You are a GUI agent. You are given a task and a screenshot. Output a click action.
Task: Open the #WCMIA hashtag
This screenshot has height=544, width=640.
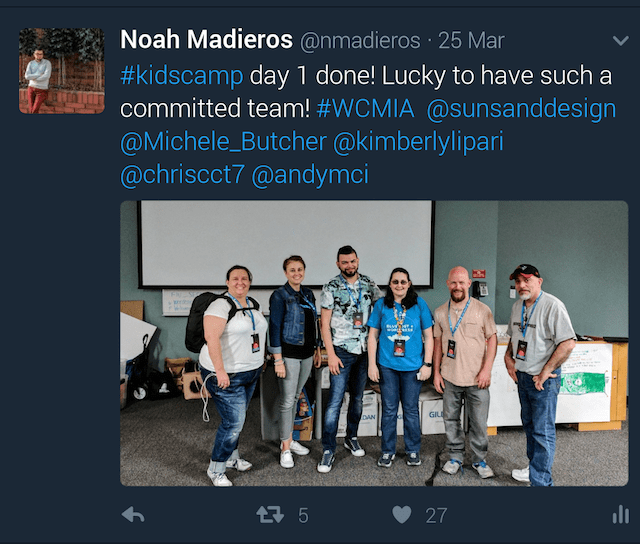(365, 109)
